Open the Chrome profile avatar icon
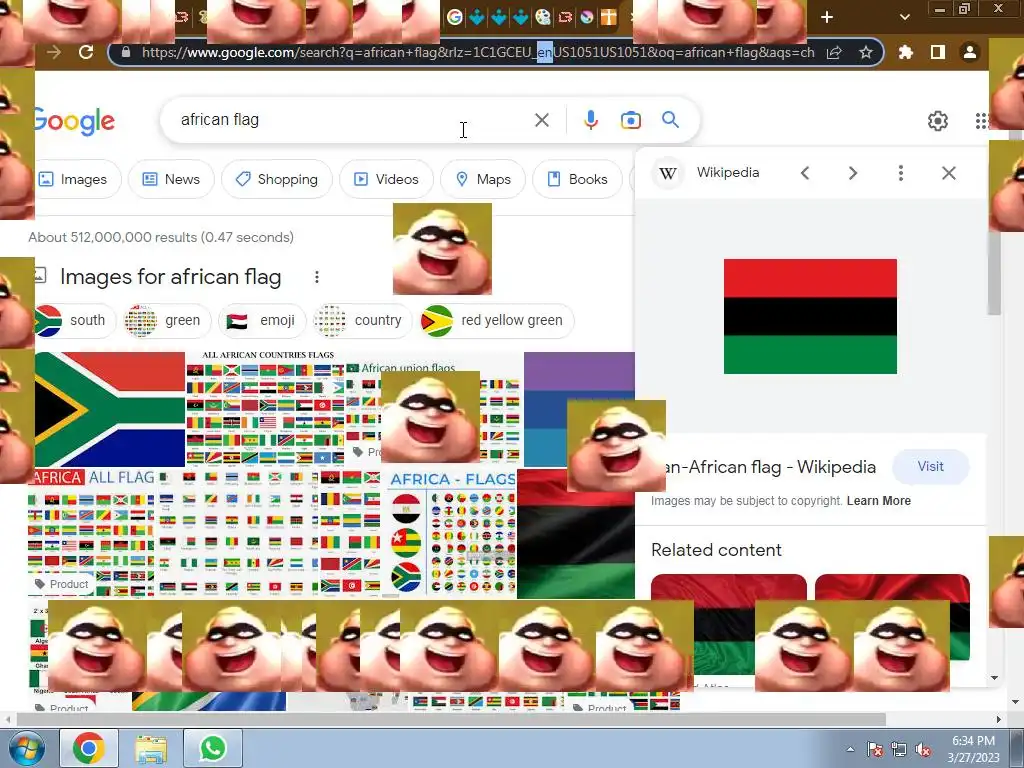Viewport: 1024px width, 768px height. 970,52
